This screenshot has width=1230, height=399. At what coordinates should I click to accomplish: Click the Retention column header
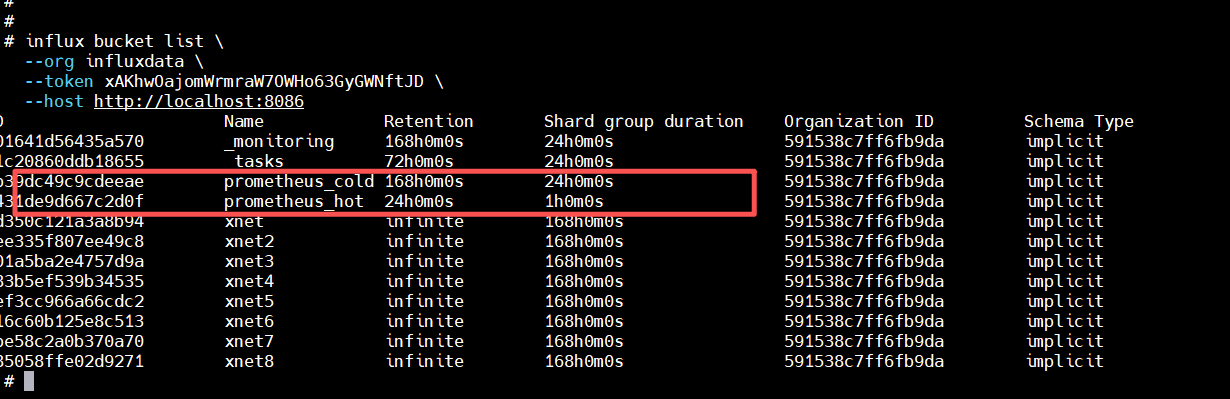pyautogui.click(x=429, y=122)
